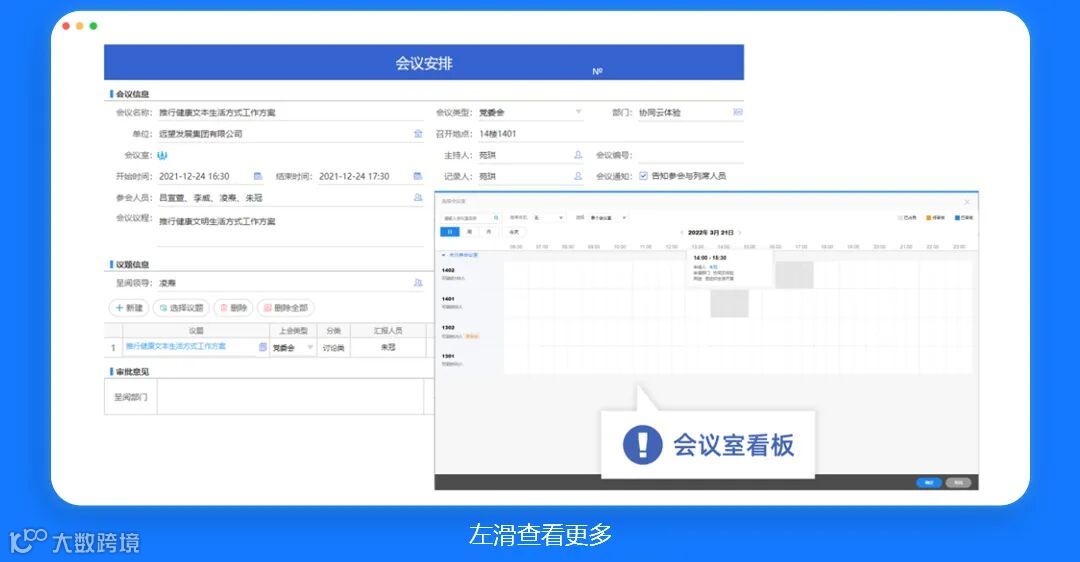Select the booked block in room 1402 row

pyautogui.click(x=794, y=275)
